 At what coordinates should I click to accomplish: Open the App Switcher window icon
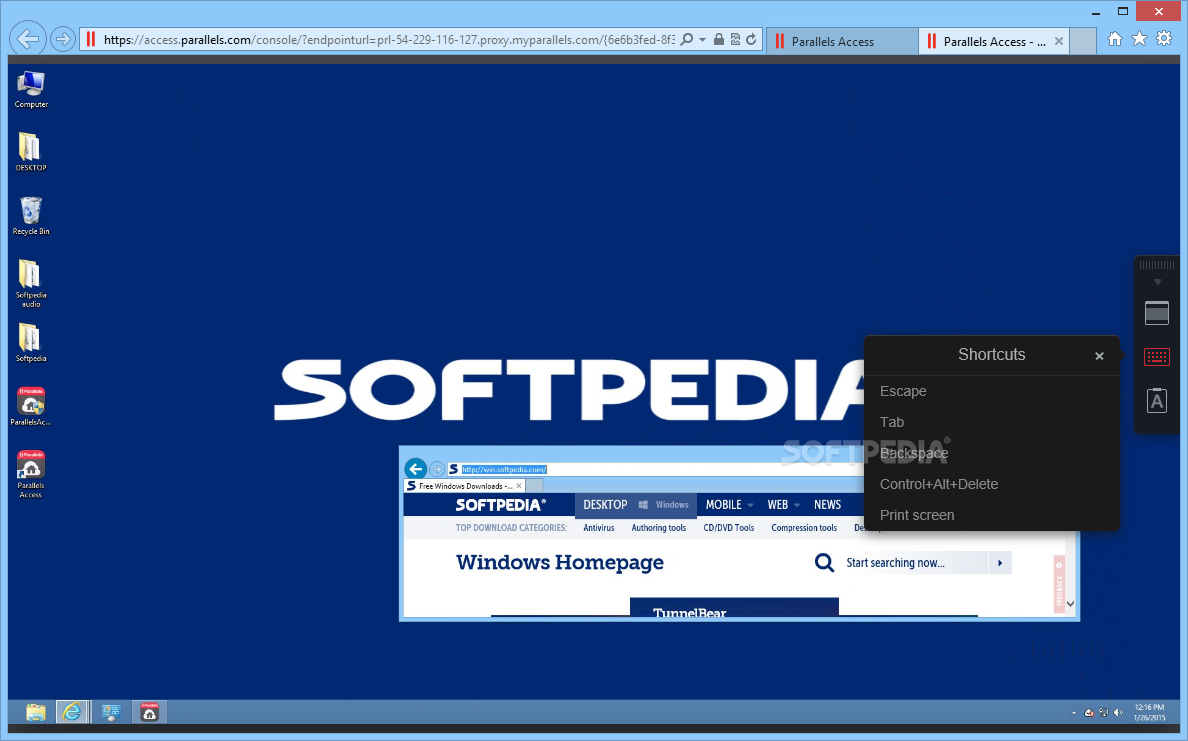coord(1157,313)
